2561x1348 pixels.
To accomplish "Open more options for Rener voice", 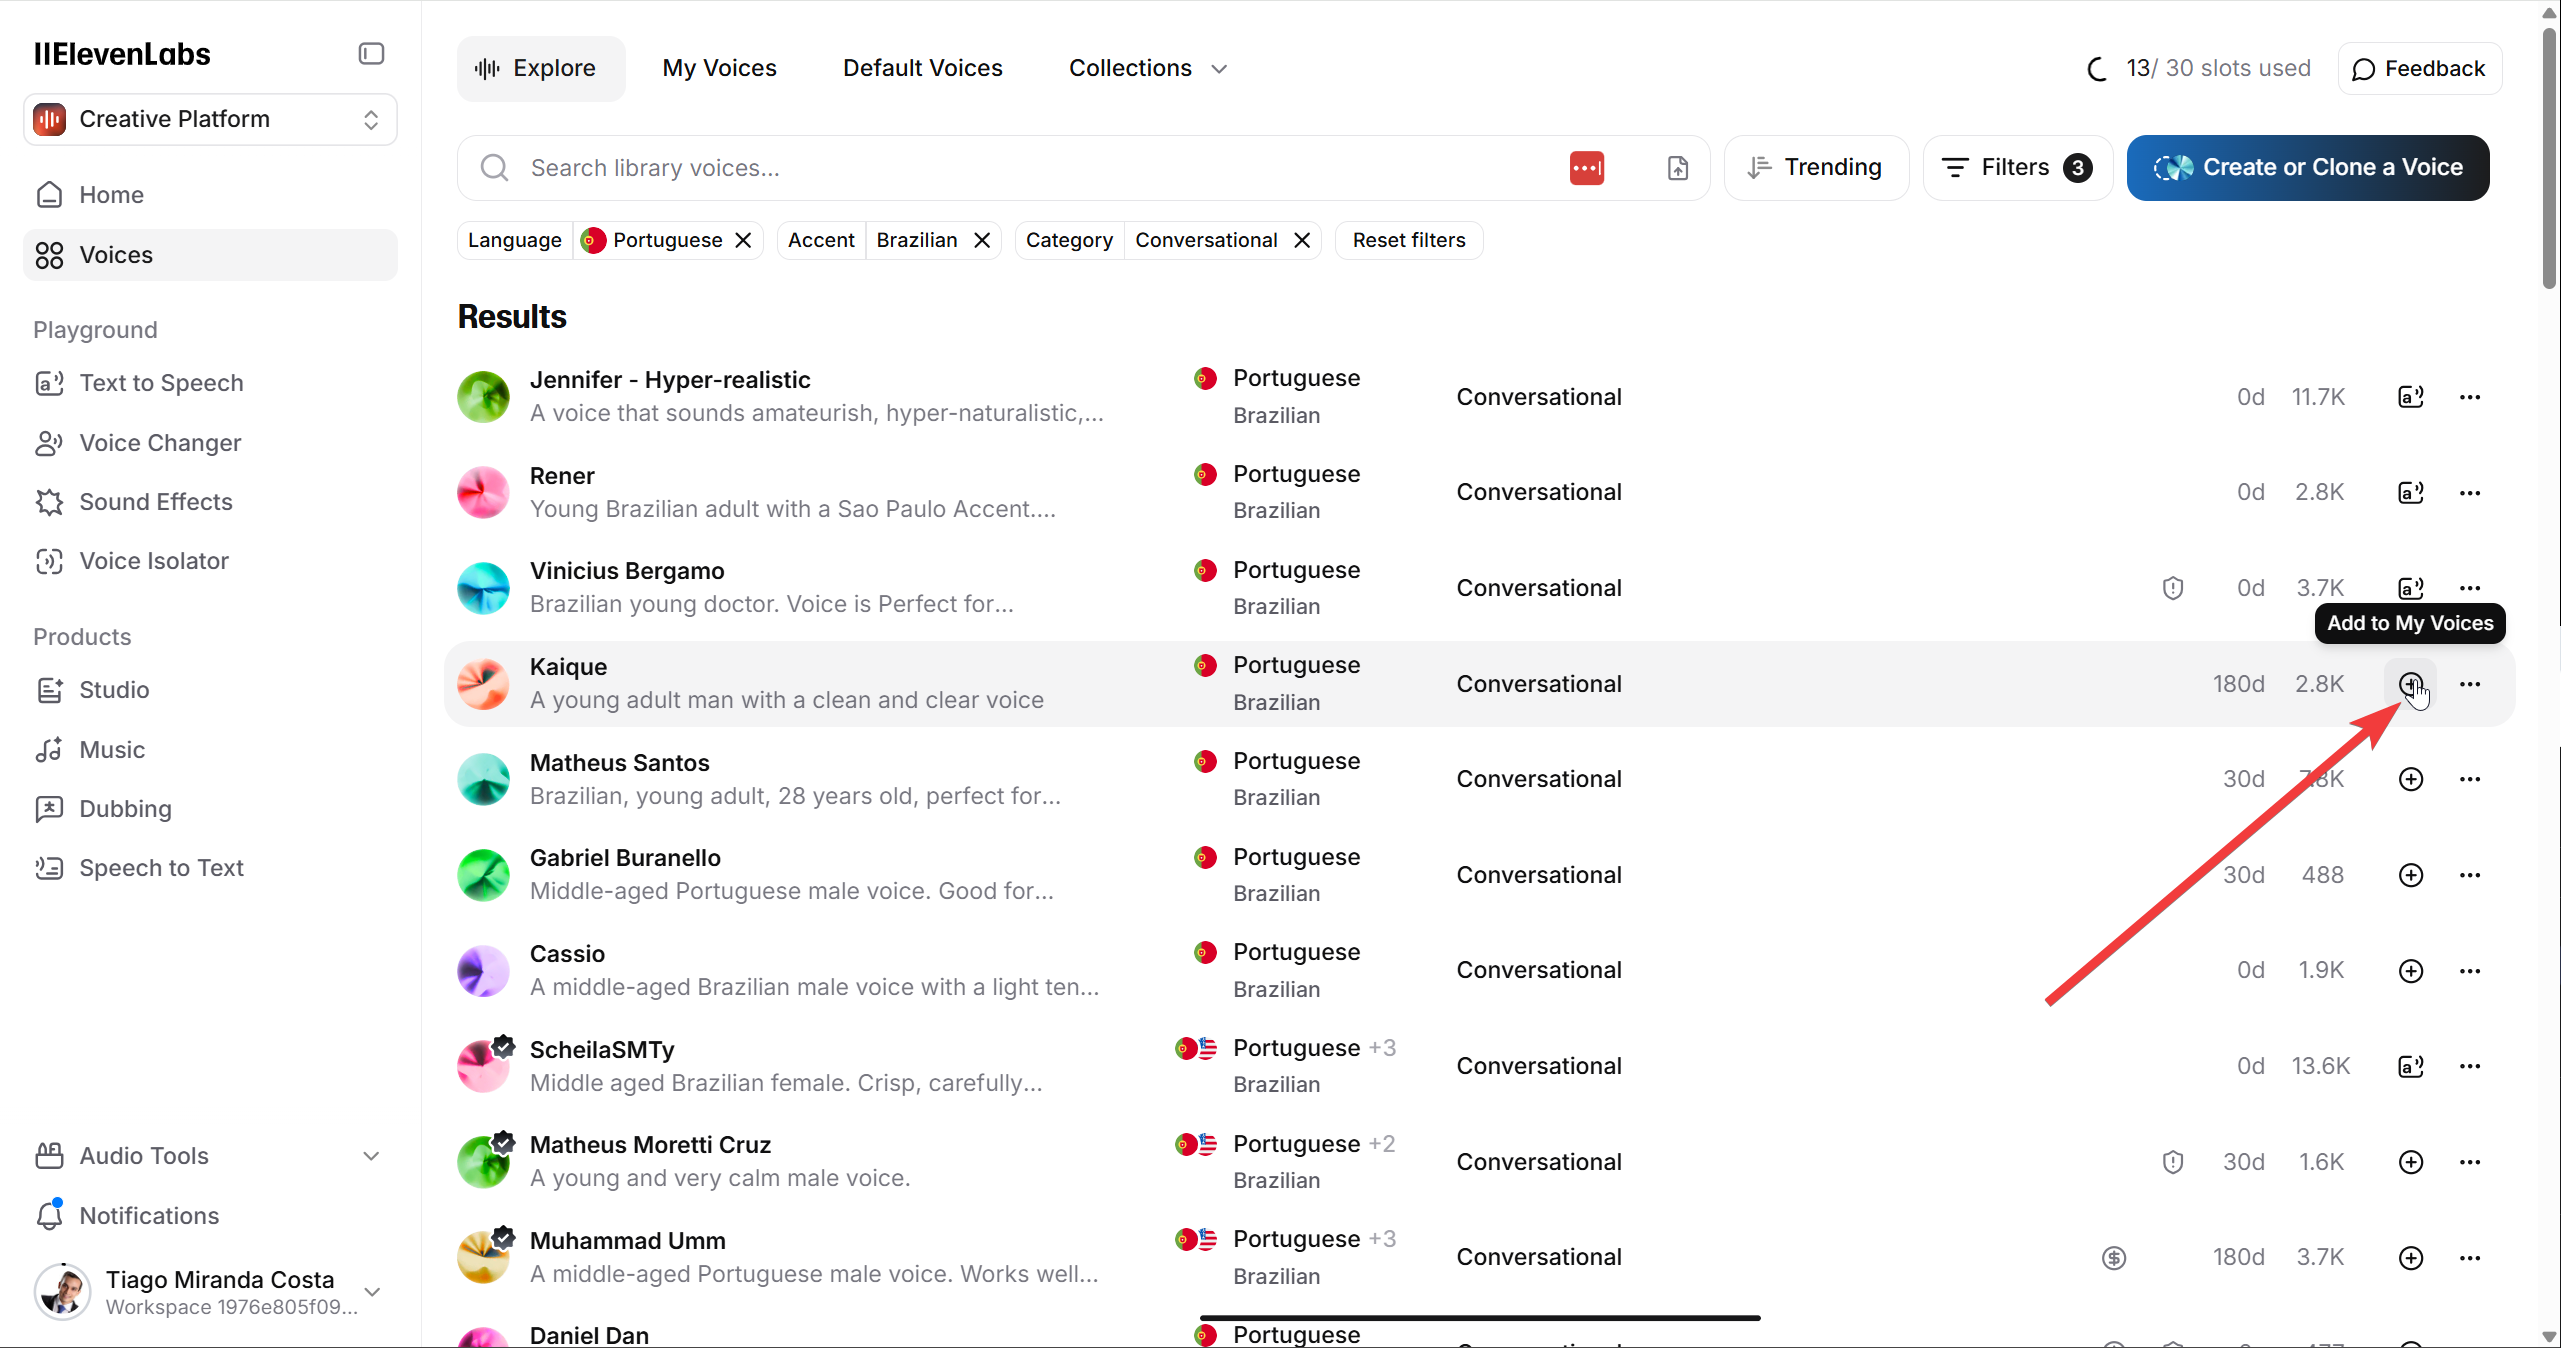I will tap(2469, 492).
